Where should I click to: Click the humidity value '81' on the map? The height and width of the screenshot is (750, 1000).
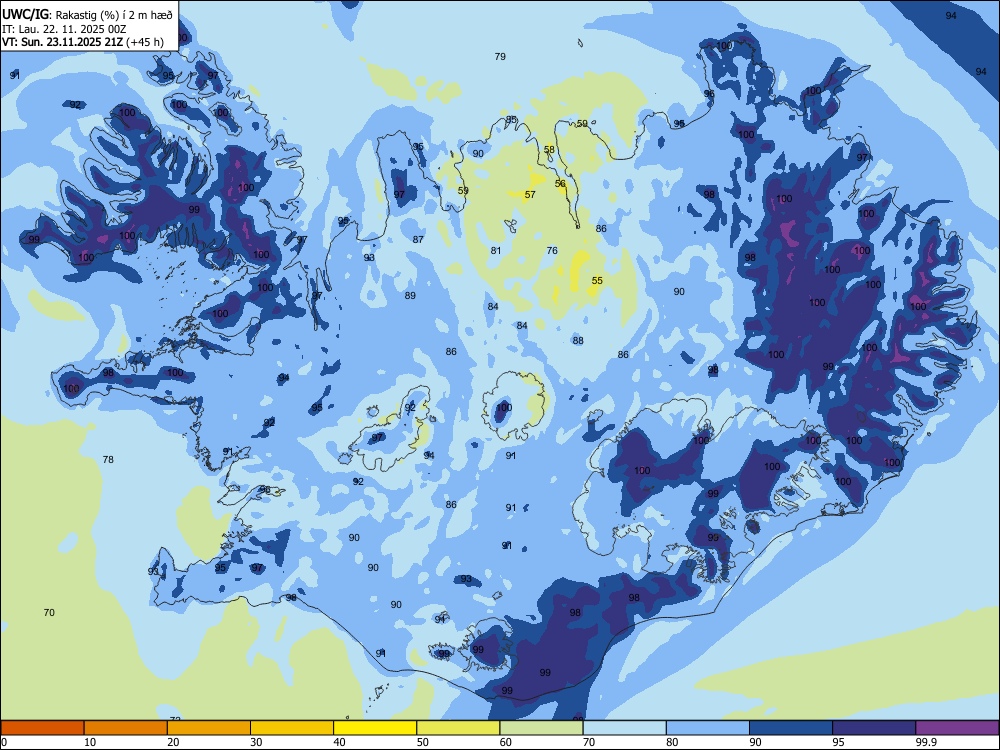point(496,251)
